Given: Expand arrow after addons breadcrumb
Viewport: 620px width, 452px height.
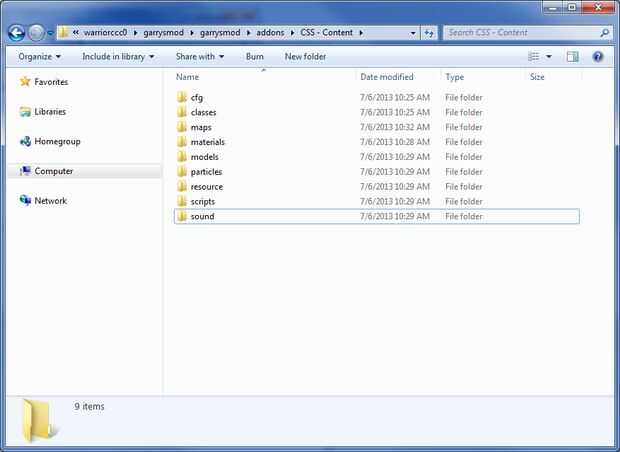Looking at the screenshot, I should click(x=292, y=32).
